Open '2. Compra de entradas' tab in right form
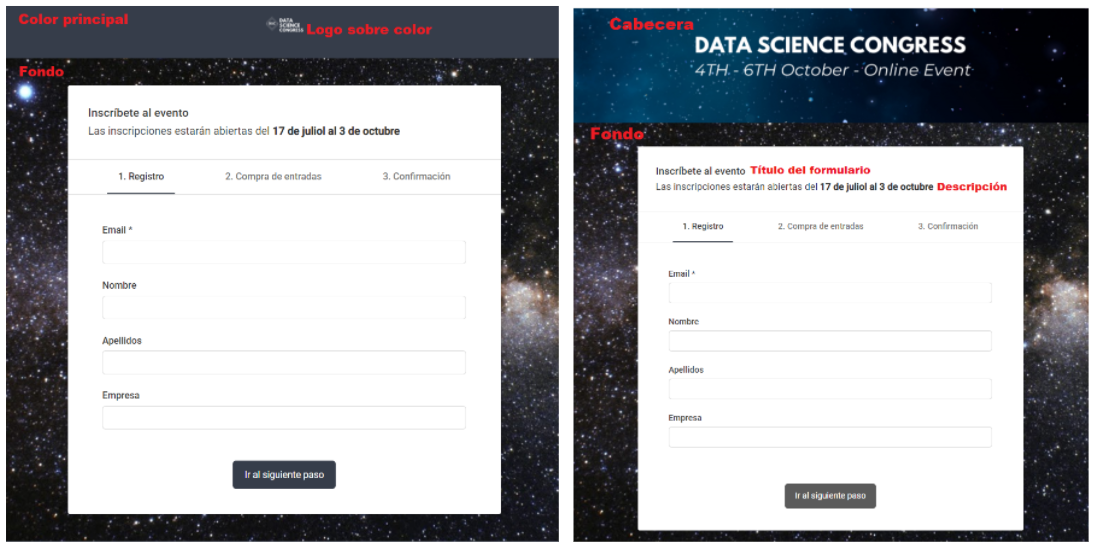1101x549 pixels. click(x=821, y=227)
